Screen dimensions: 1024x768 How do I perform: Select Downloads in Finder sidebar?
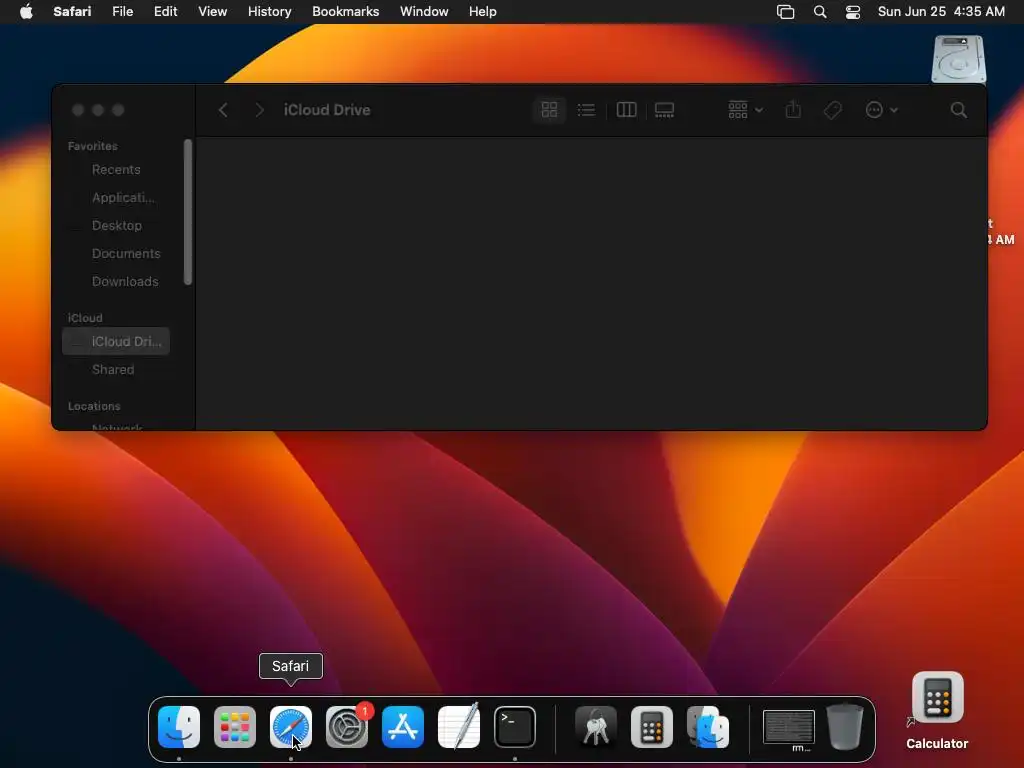click(x=116, y=282)
